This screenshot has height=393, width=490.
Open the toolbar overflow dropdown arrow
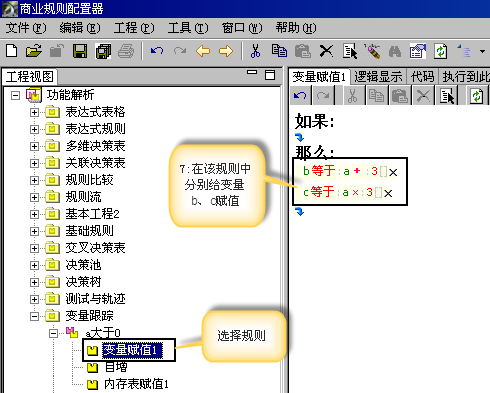point(482,51)
